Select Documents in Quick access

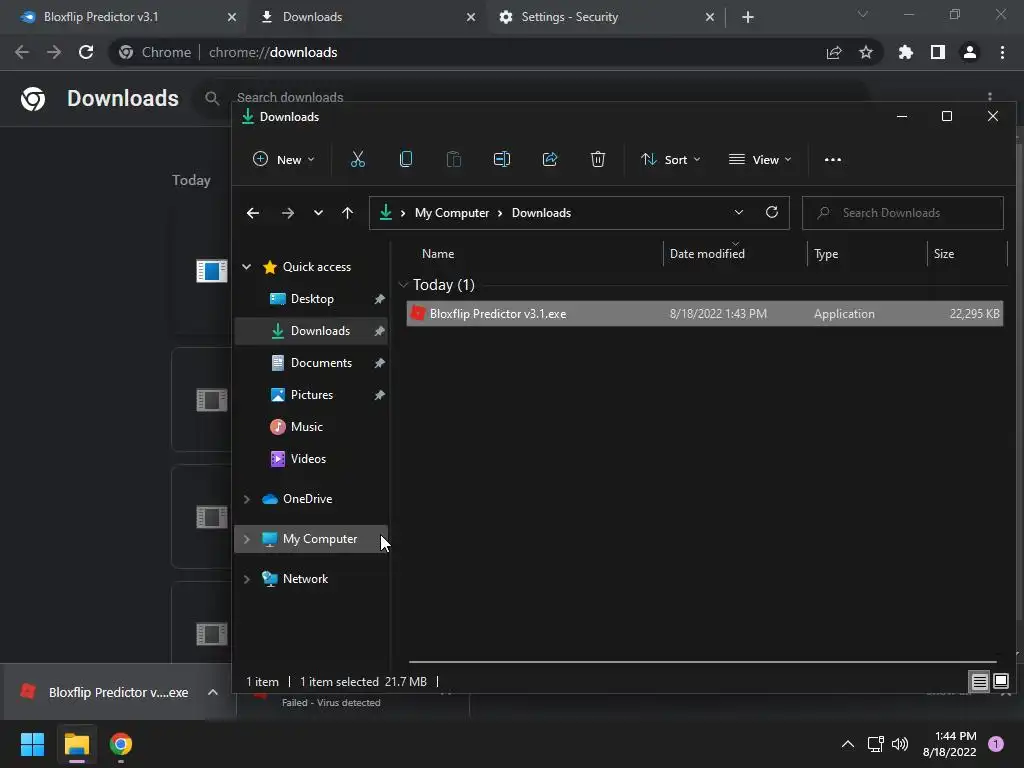[312, 362]
